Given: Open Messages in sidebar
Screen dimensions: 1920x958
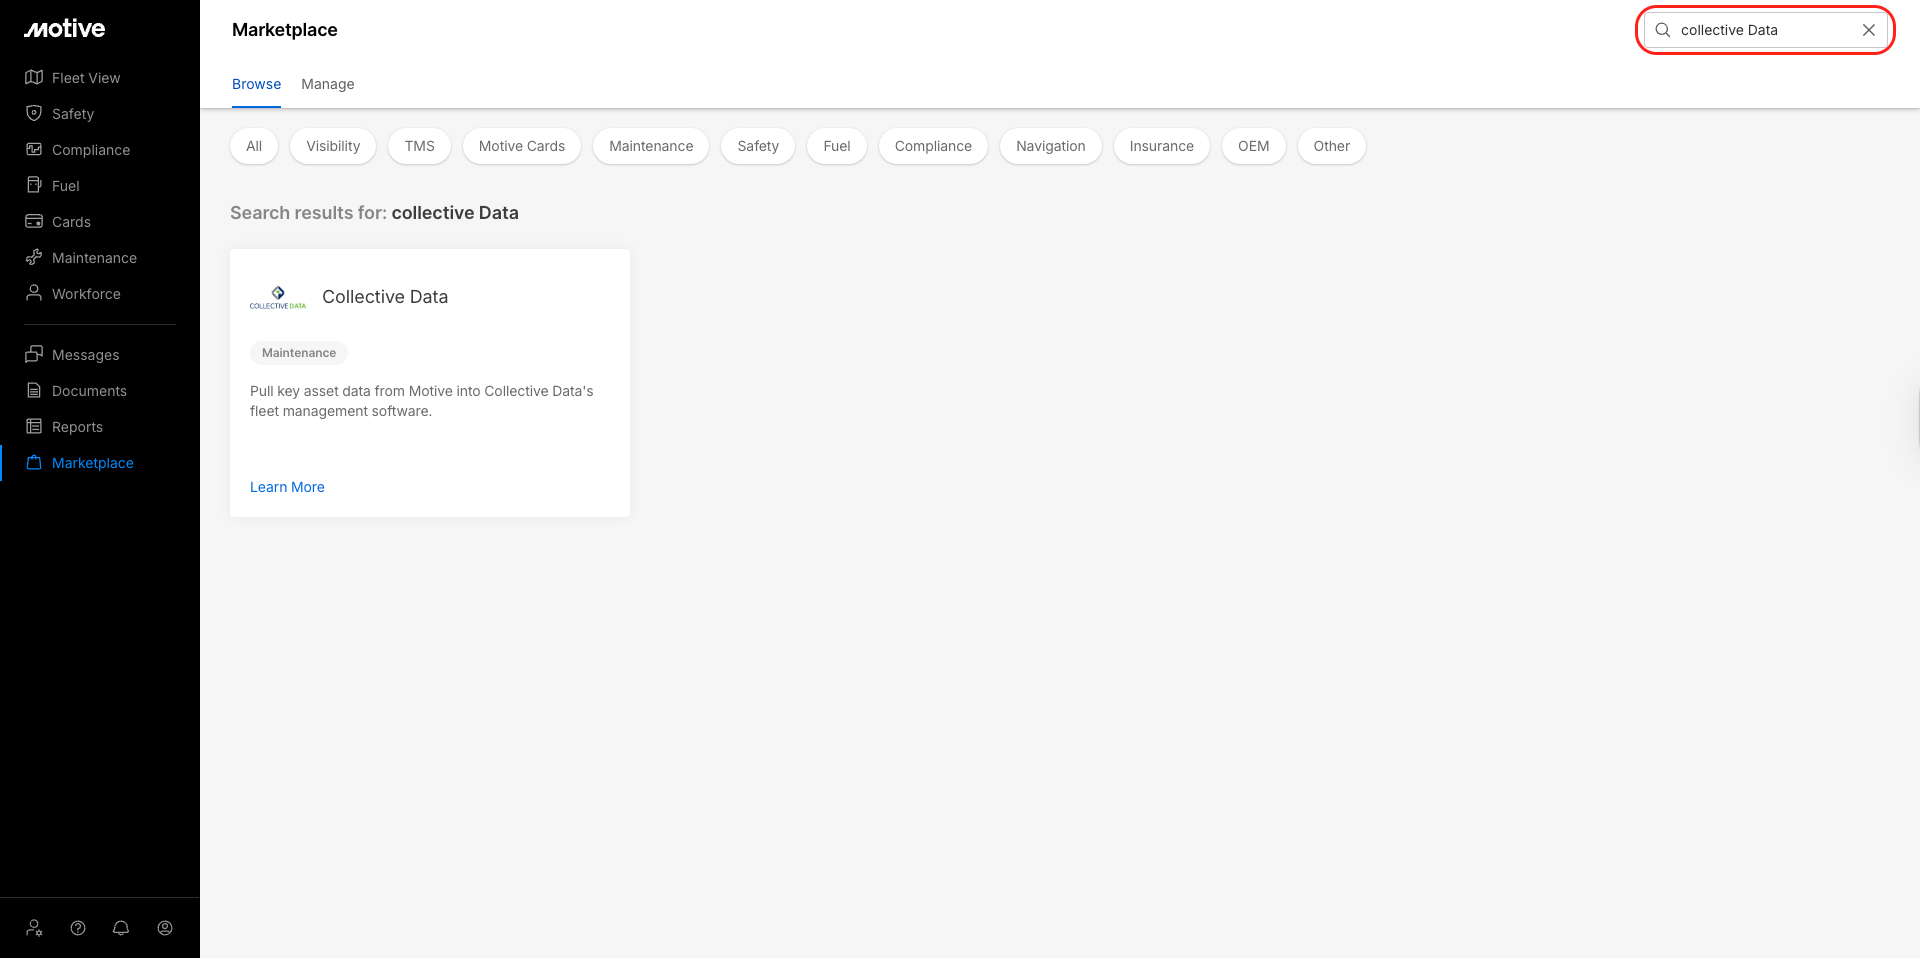Looking at the screenshot, I should click(x=85, y=355).
